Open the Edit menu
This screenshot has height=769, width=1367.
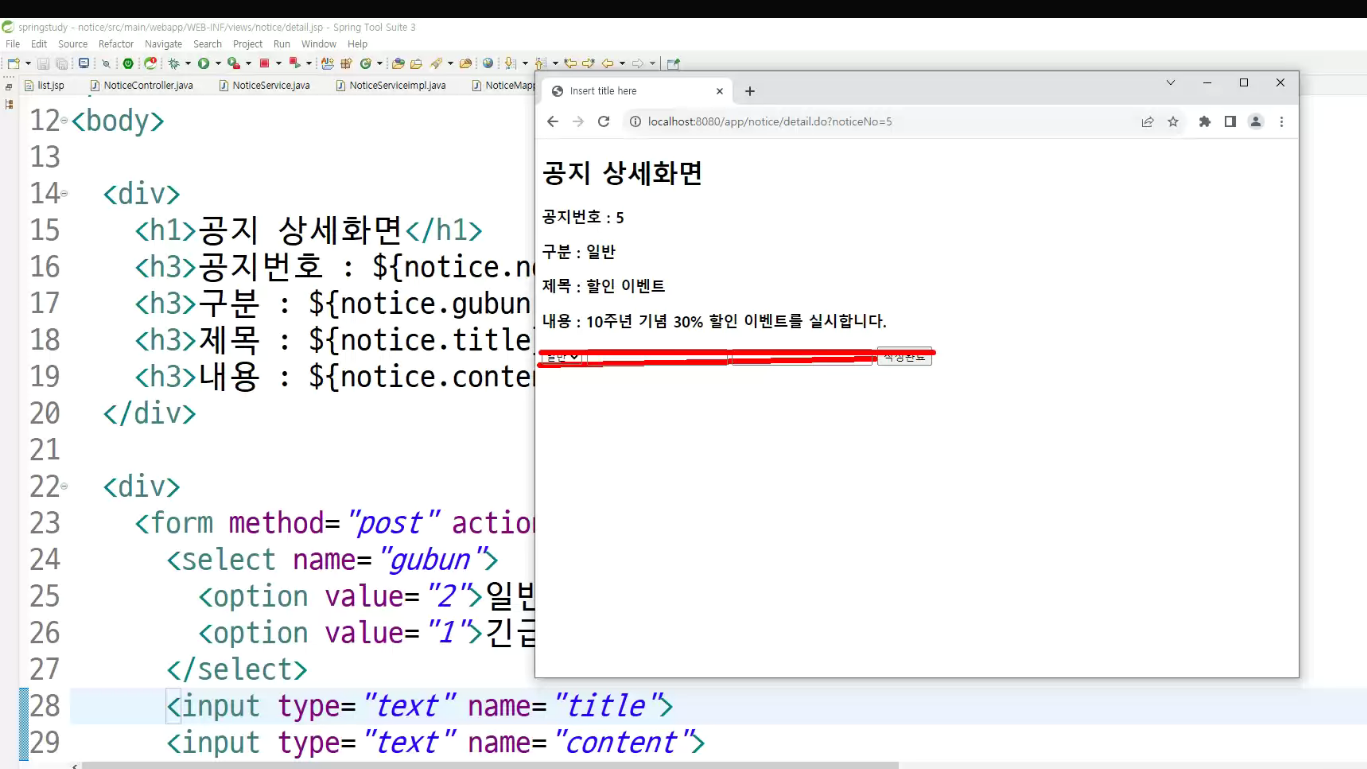tap(39, 44)
